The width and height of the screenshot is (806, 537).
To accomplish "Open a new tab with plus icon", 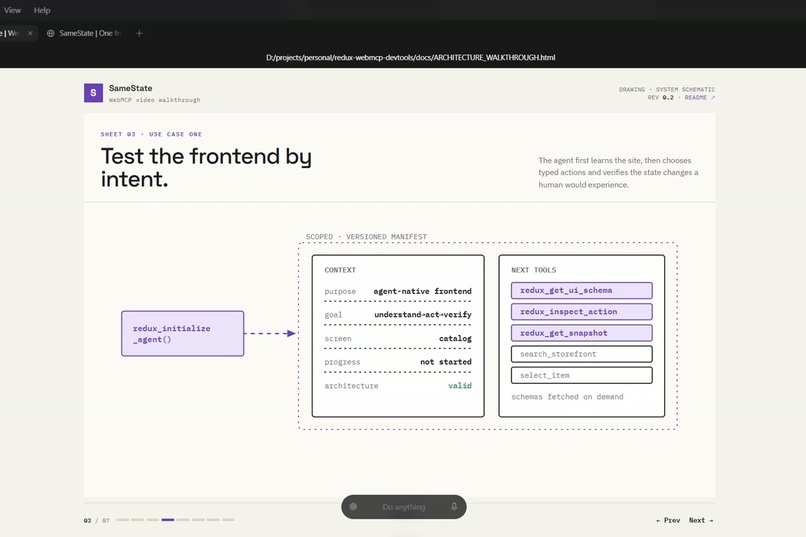I will tap(139, 33).
